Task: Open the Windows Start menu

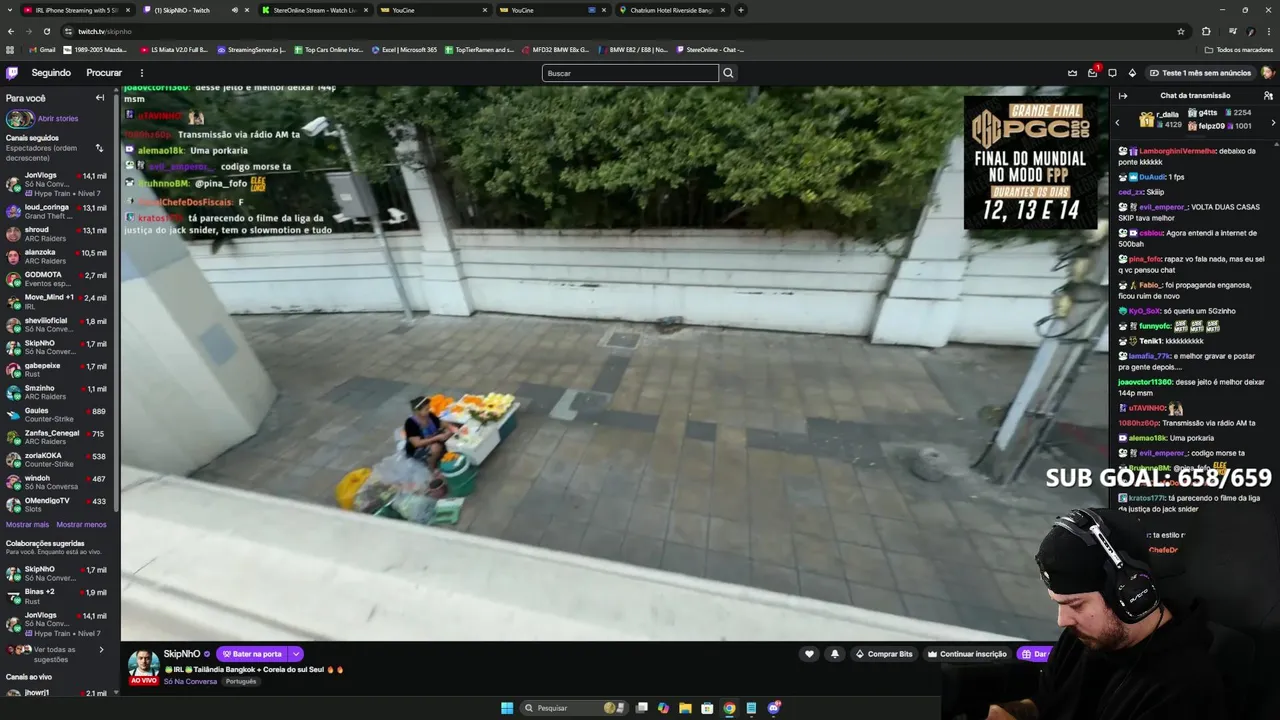Action: (507, 708)
